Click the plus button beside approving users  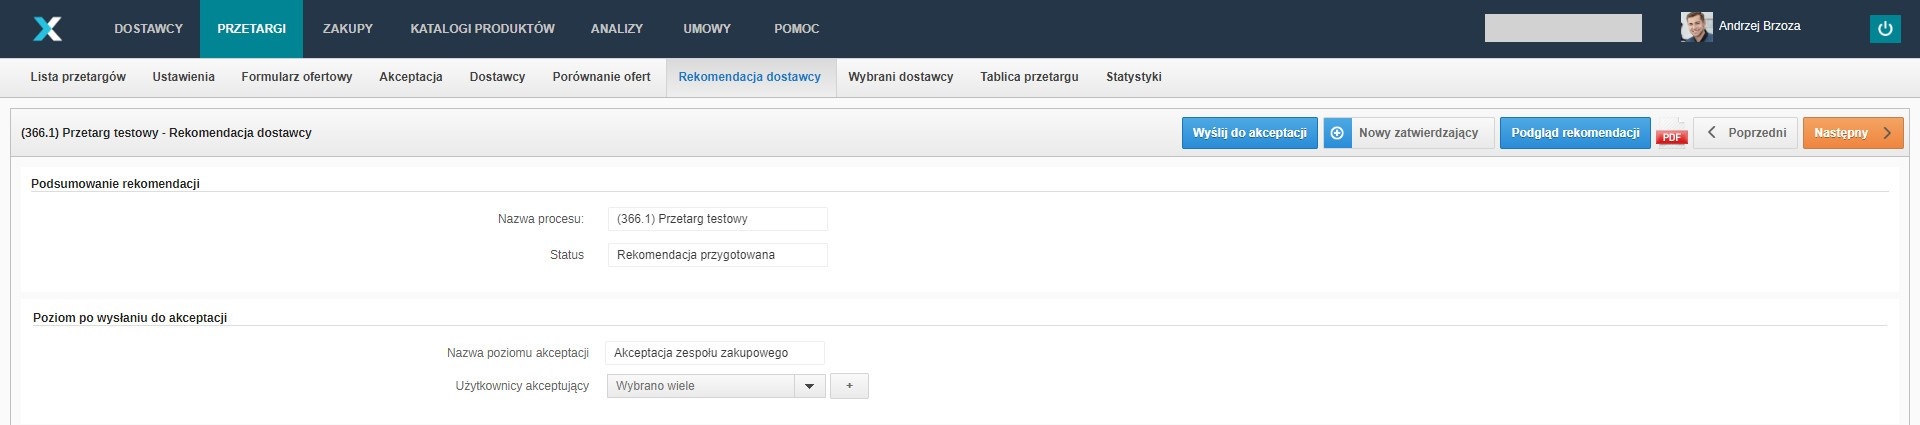click(849, 386)
